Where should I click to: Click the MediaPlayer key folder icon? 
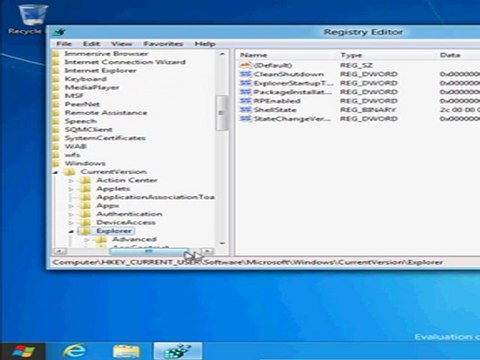click(x=56, y=87)
